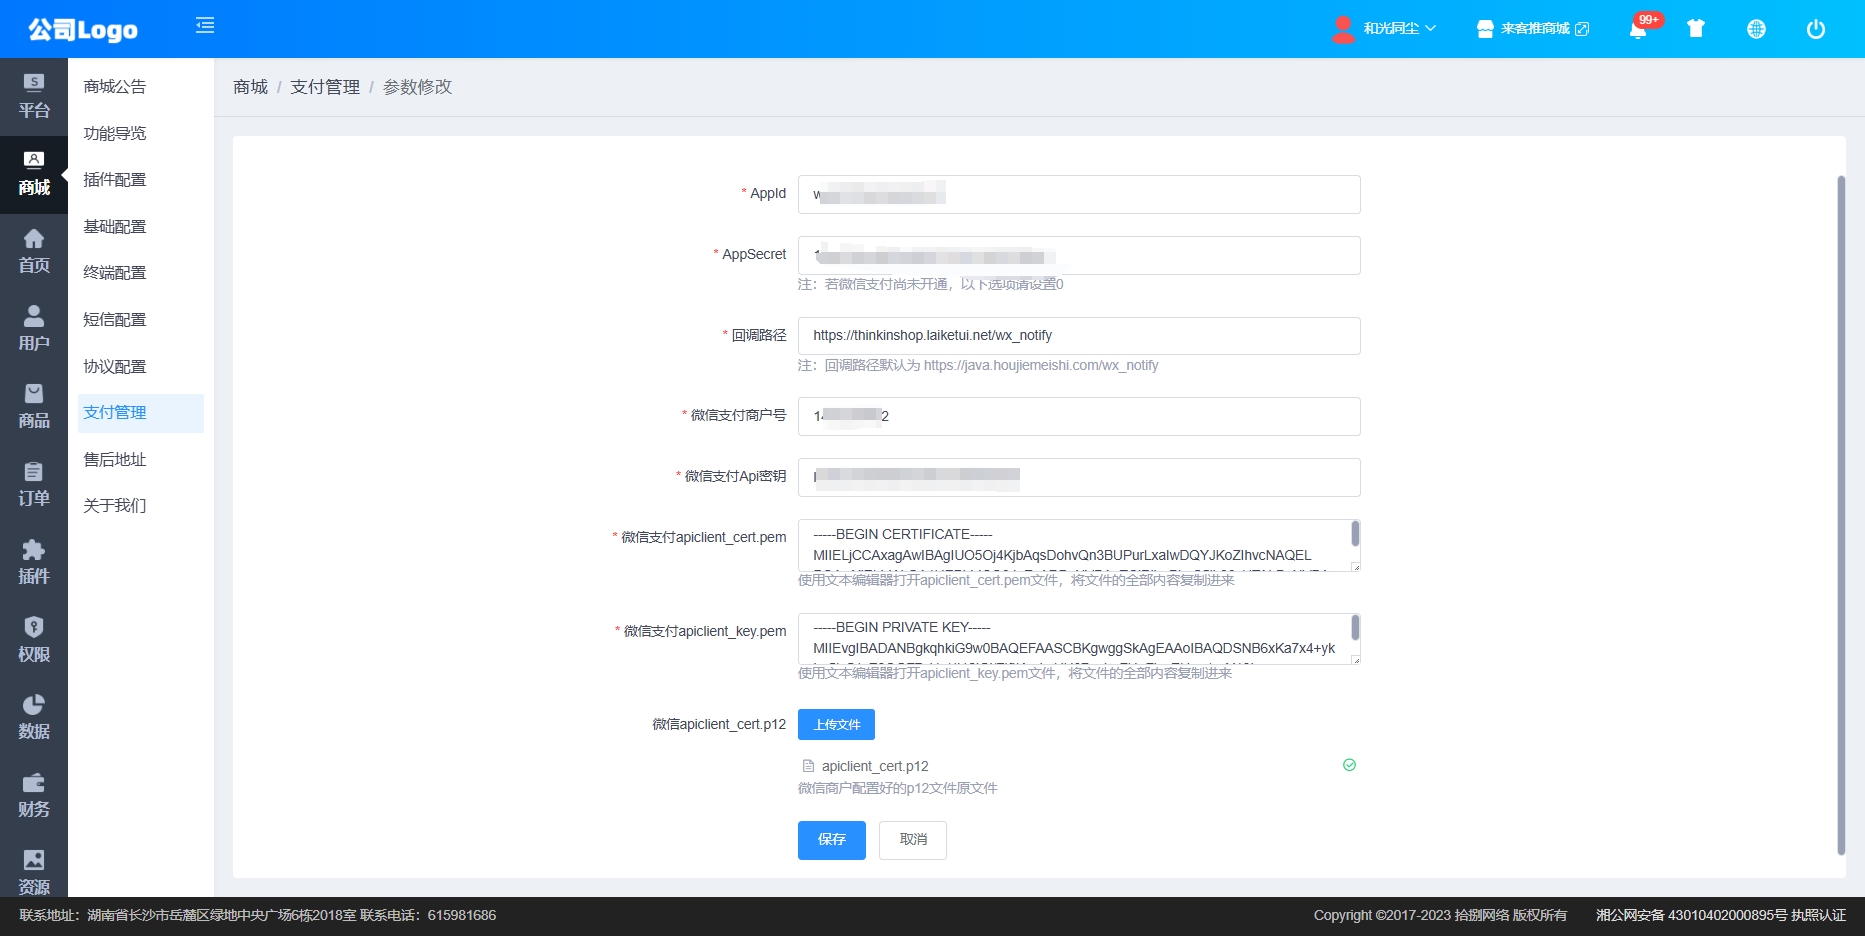The width and height of the screenshot is (1865, 936).
Task: Open the 权限 permissions sidebar section
Action: [x=34, y=640]
